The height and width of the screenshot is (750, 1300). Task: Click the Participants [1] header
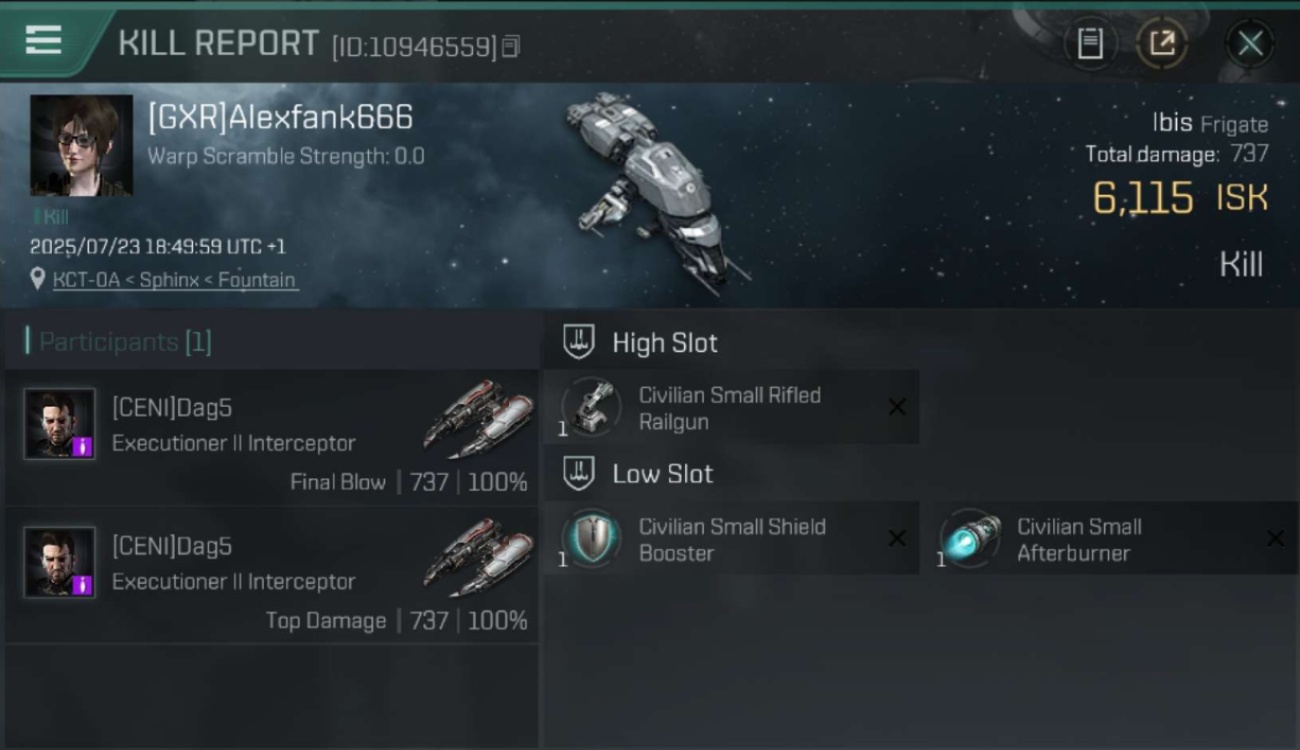[125, 342]
